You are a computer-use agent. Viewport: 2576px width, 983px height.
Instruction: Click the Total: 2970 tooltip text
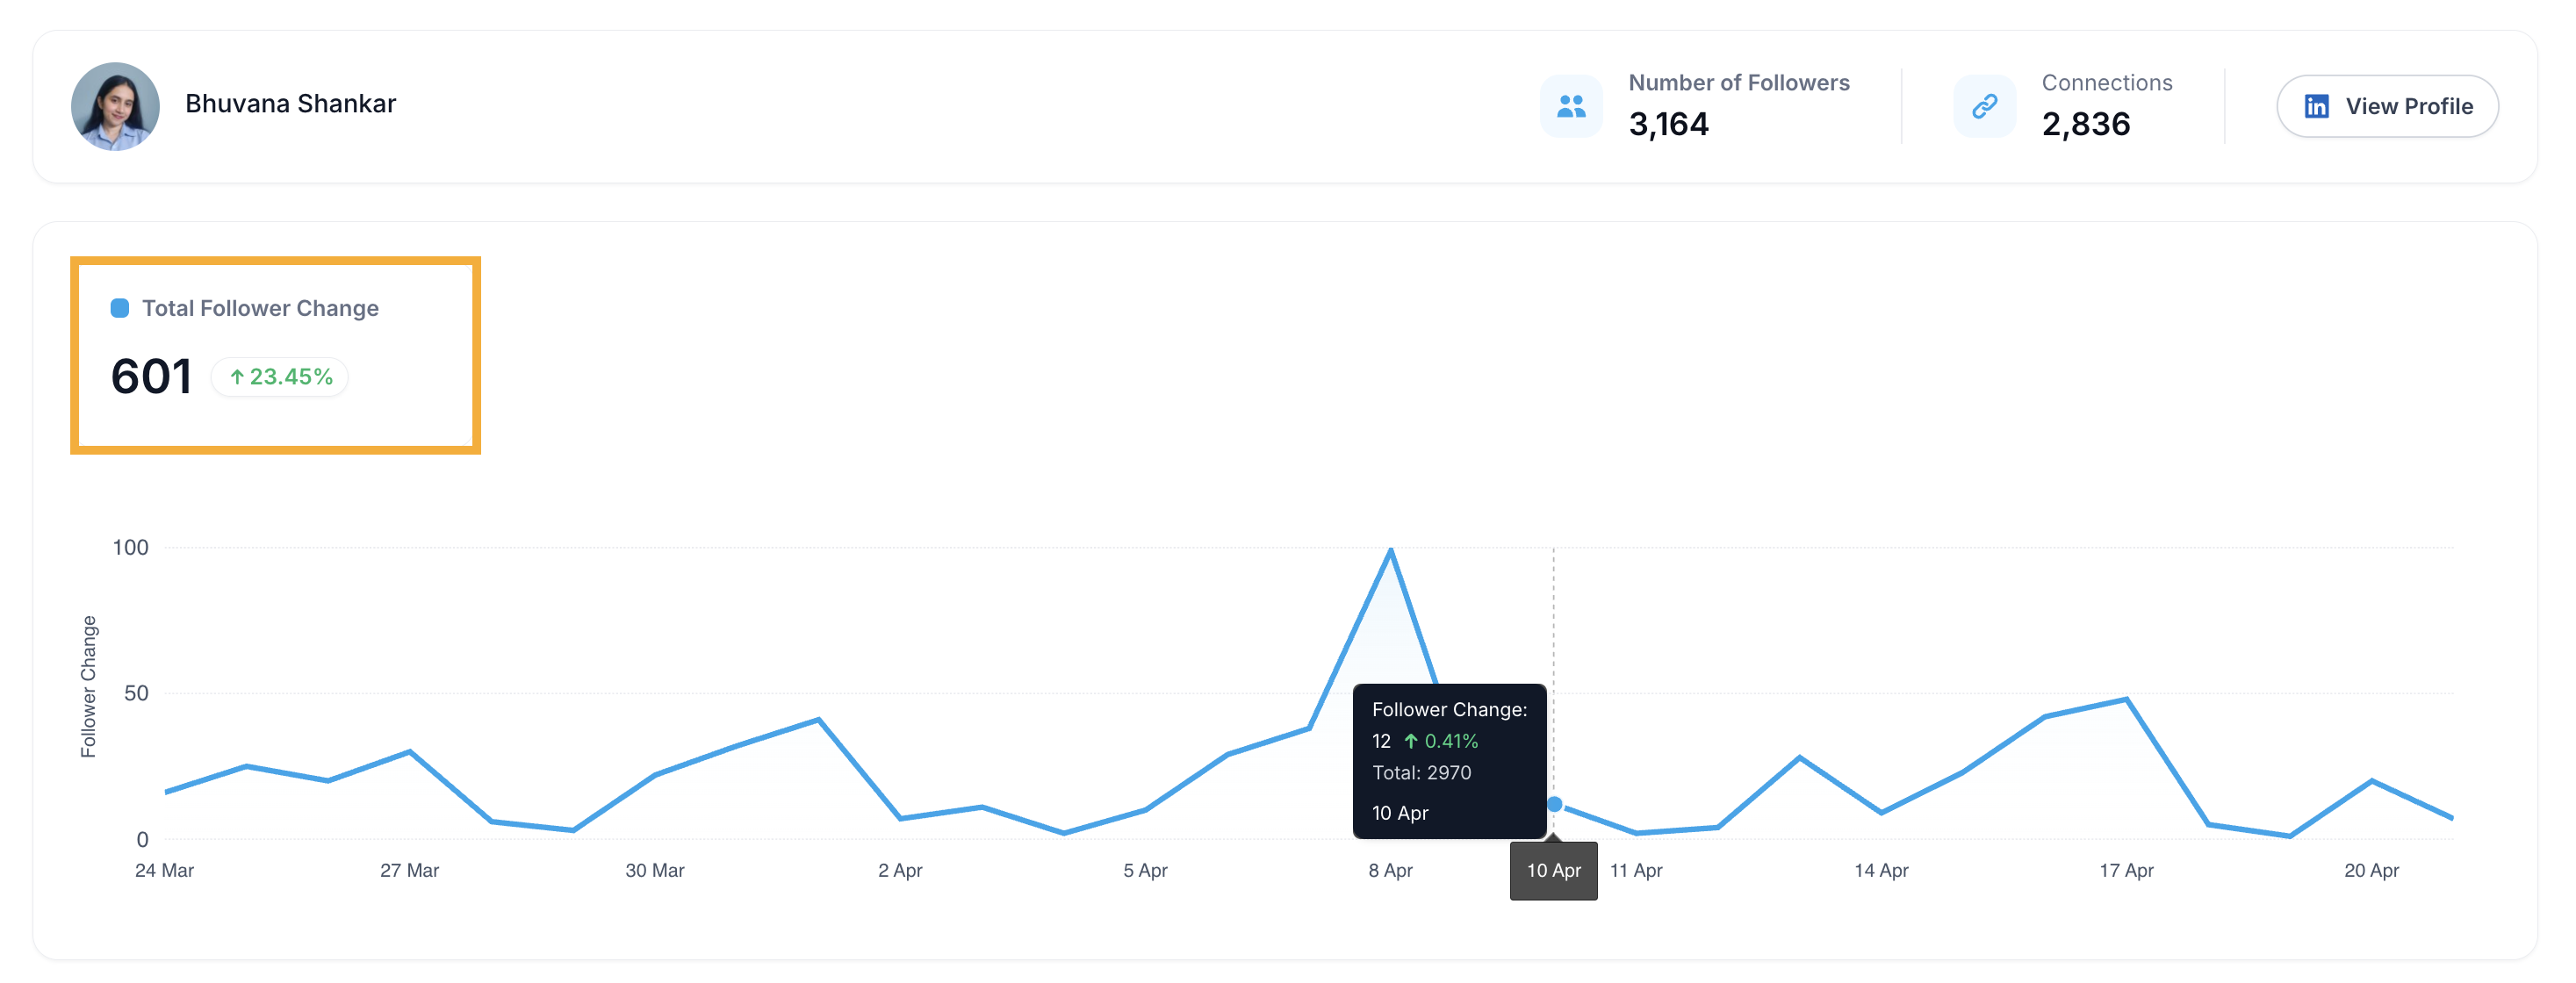pyautogui.click(x=1421, y=773)
